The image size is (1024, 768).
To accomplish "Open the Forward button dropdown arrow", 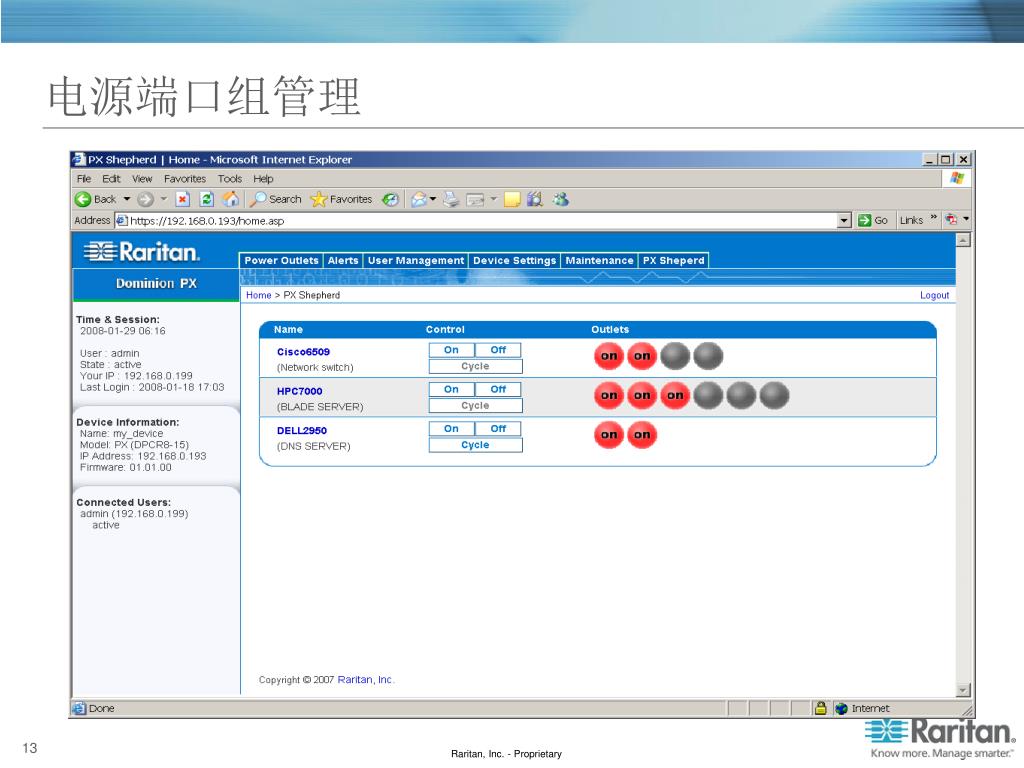I will point(164,199).
